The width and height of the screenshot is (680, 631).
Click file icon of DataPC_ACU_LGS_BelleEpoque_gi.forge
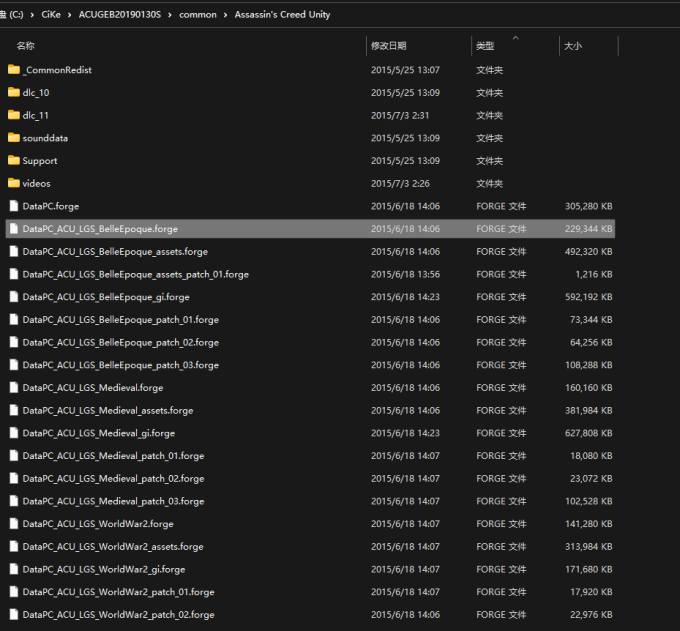coord(14,297)
